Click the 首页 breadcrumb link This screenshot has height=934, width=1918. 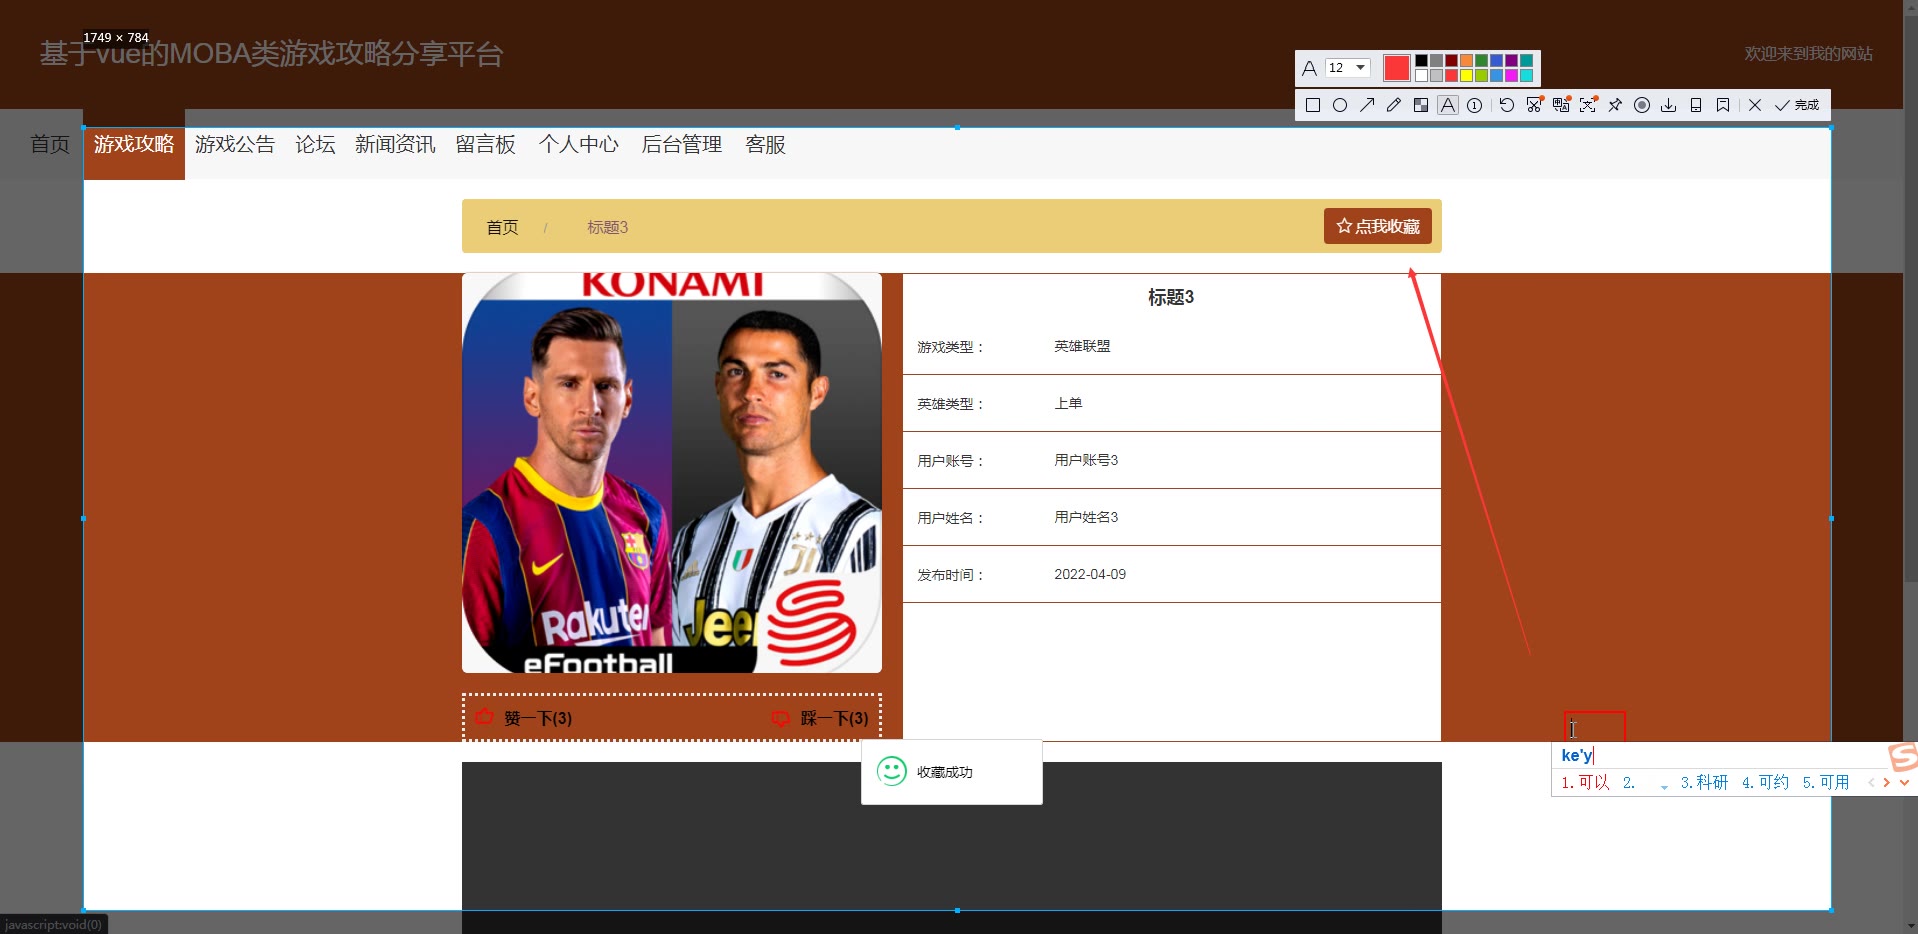[502, 228]
